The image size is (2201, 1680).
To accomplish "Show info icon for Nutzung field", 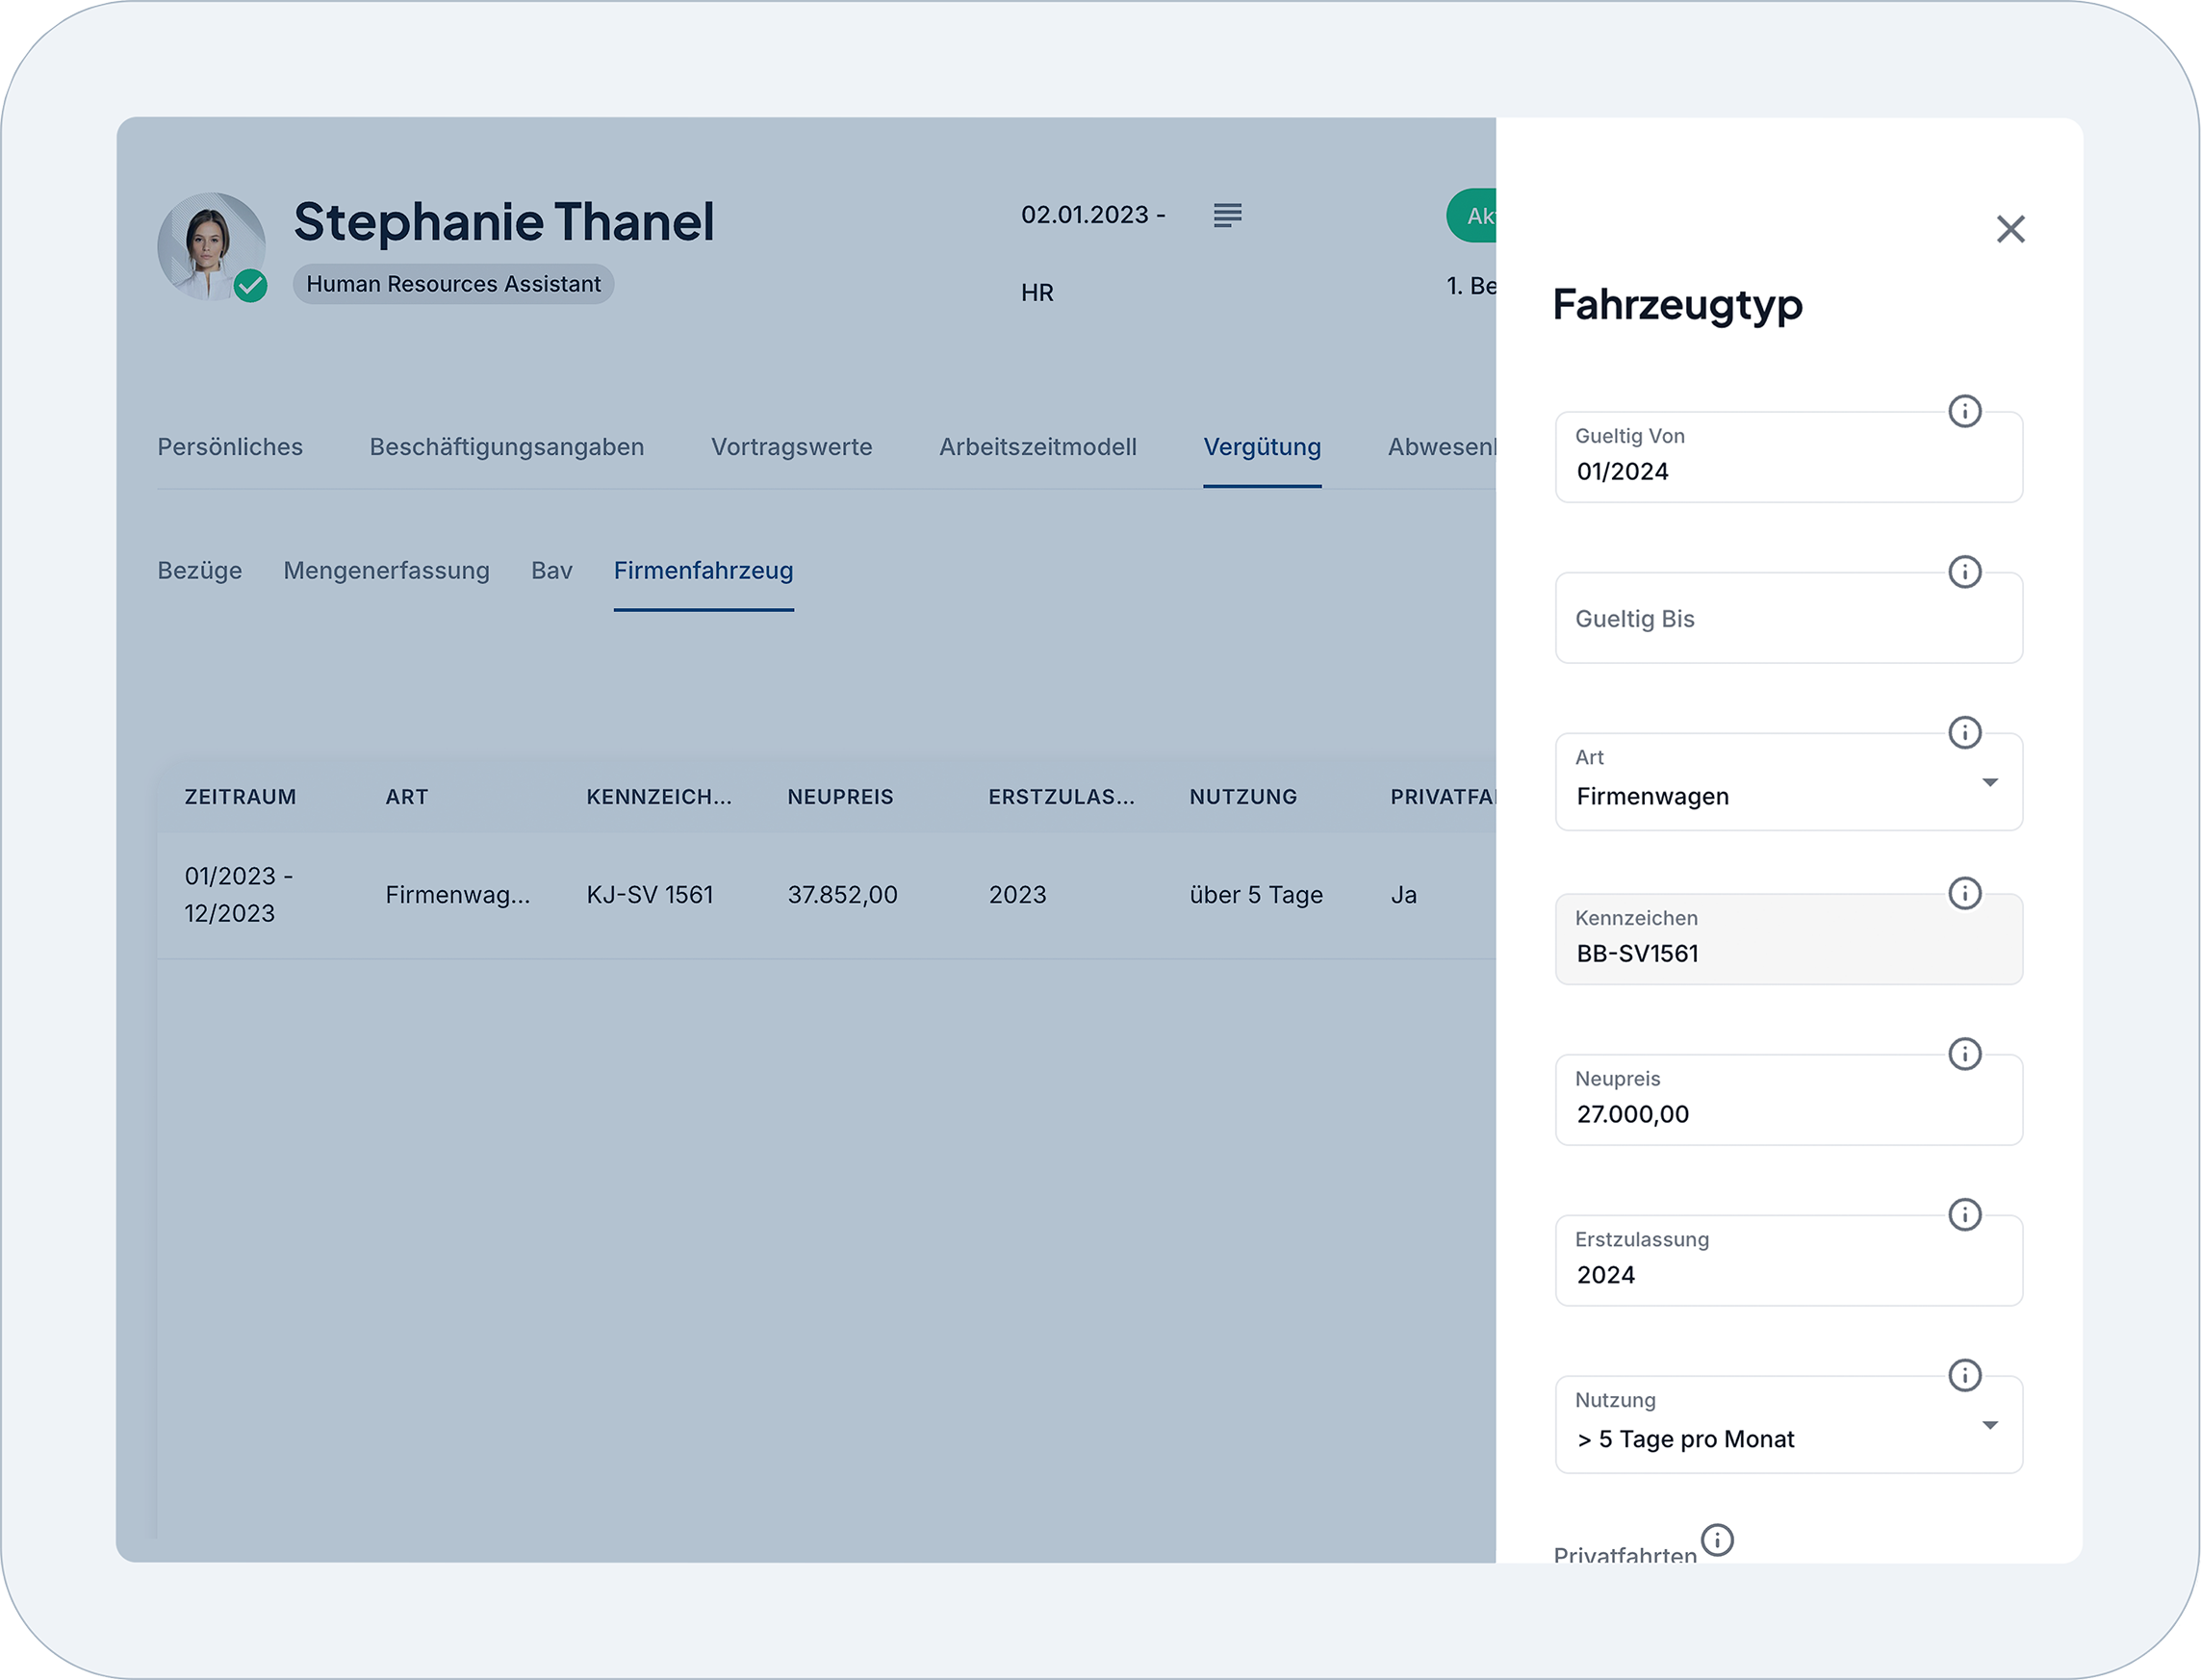I will (1964, 1375).
